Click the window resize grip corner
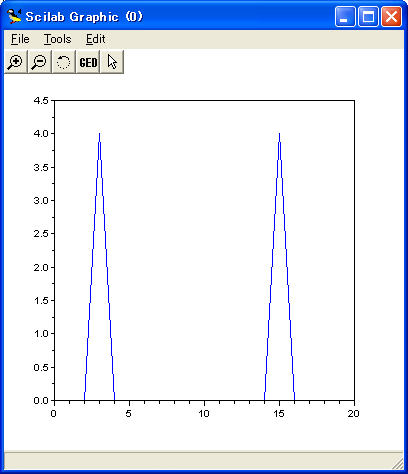The image size is (408, 474). (397, 463)
